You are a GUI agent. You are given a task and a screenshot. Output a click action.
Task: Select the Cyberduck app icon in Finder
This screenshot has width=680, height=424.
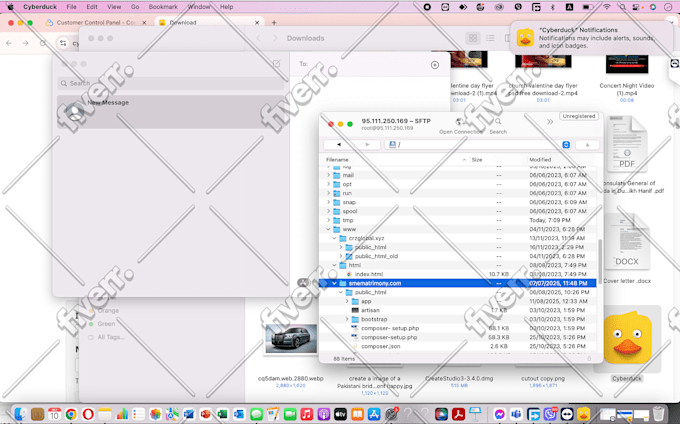coord(627,339)
